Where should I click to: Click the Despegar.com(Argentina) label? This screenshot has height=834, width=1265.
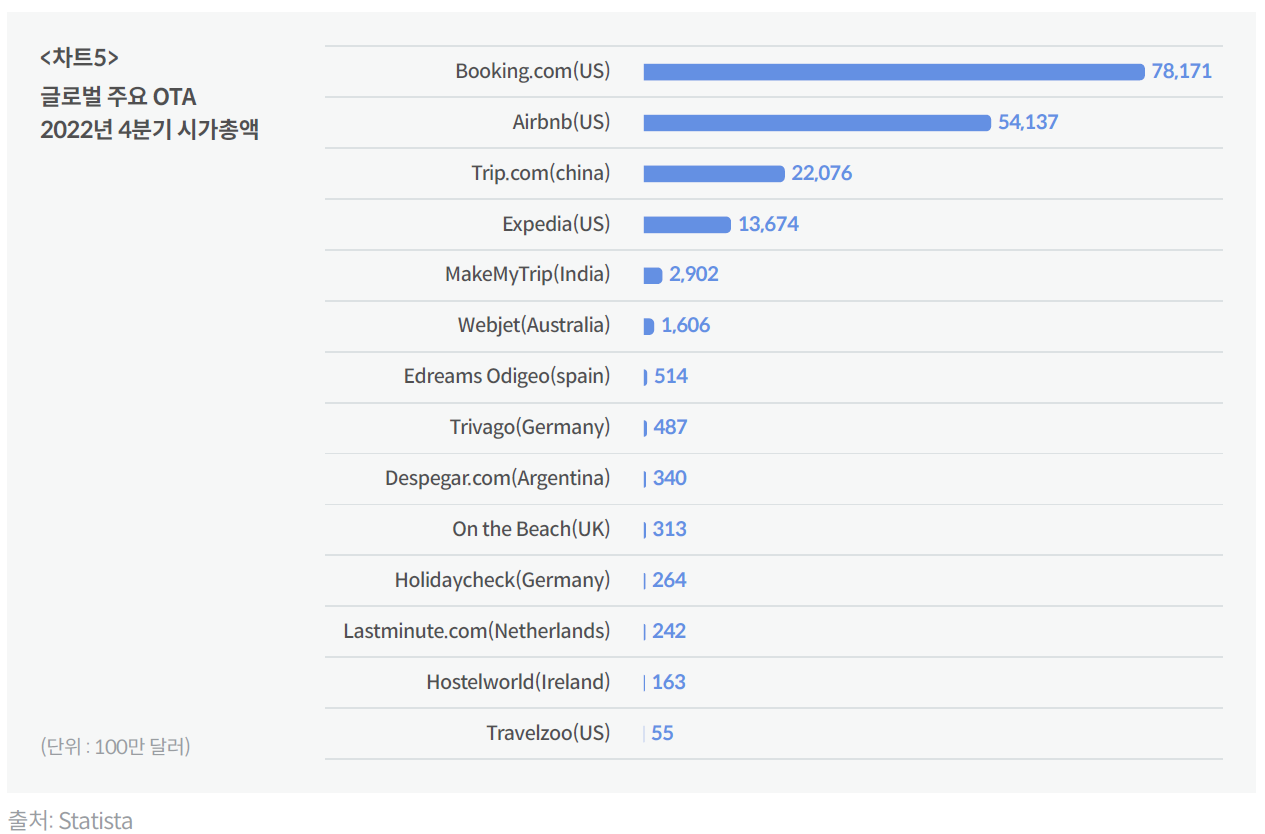pos(497,478)
